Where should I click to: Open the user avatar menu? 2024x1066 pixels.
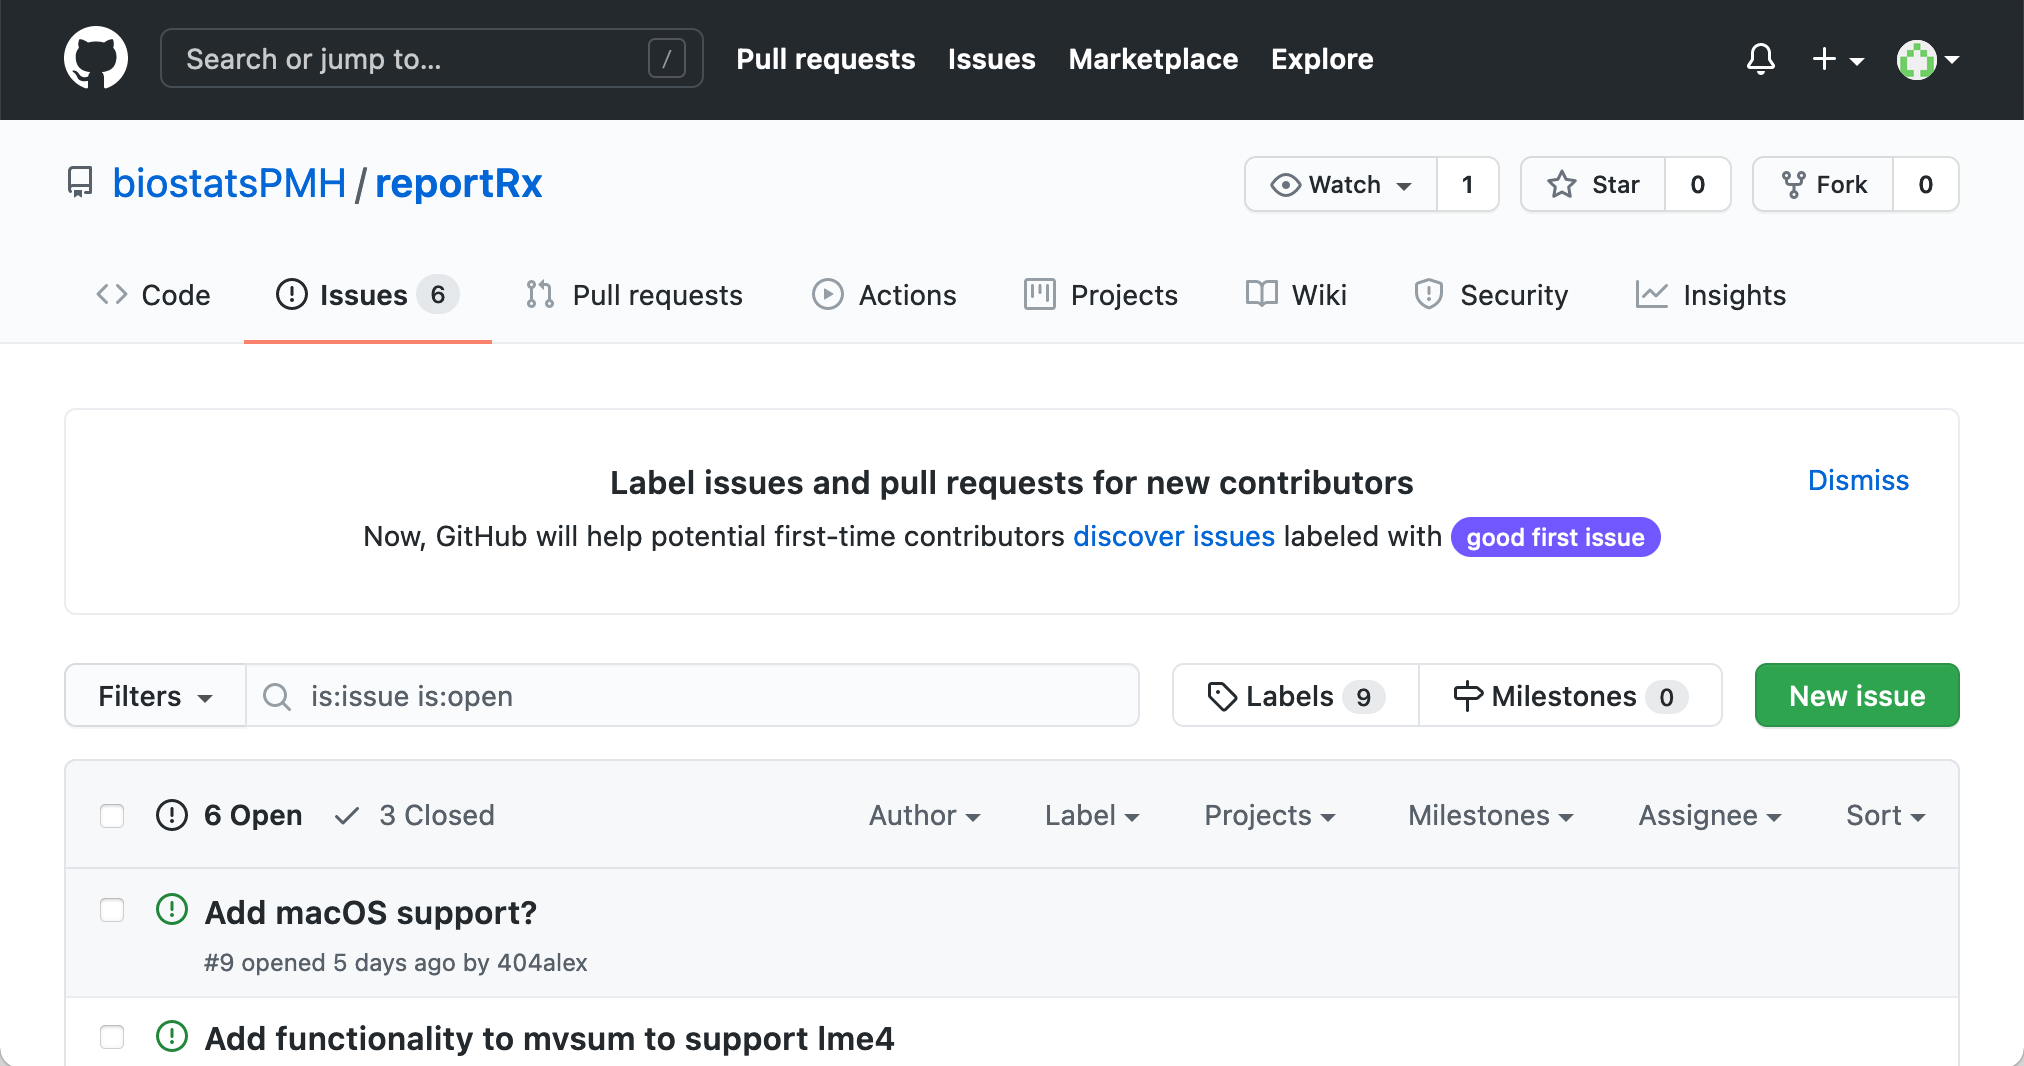1926,59
